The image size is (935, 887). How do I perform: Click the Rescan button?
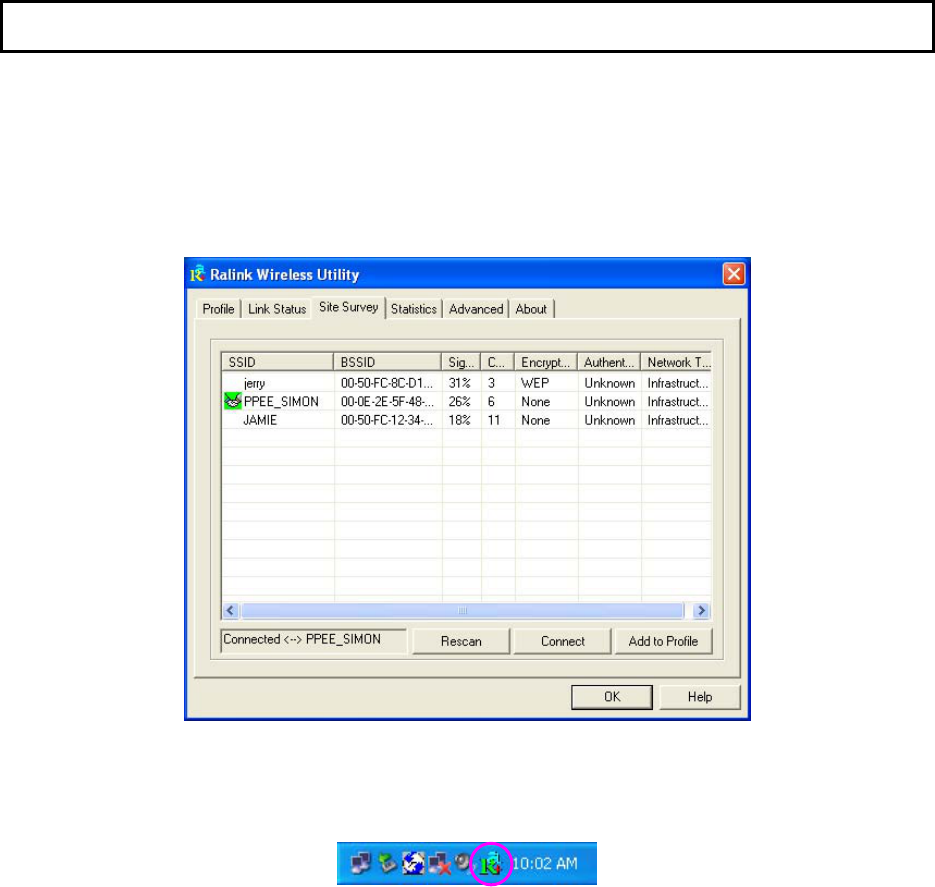(x=461, y=641)
